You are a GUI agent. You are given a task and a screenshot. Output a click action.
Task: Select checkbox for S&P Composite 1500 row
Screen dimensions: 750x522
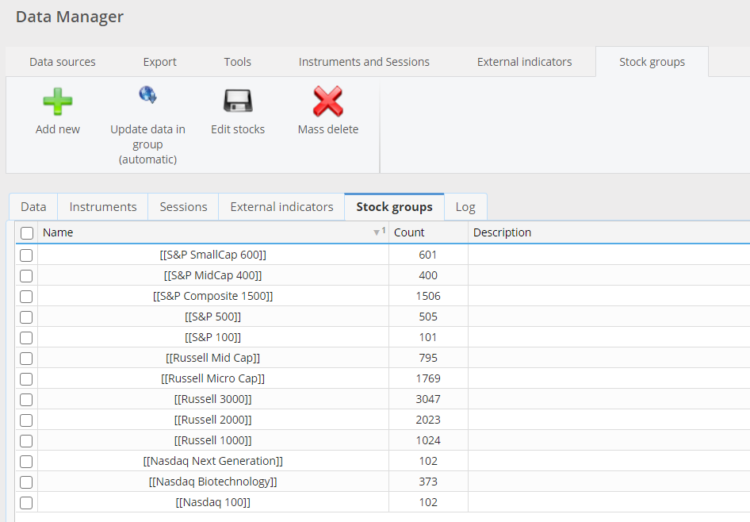coord(26,296)
